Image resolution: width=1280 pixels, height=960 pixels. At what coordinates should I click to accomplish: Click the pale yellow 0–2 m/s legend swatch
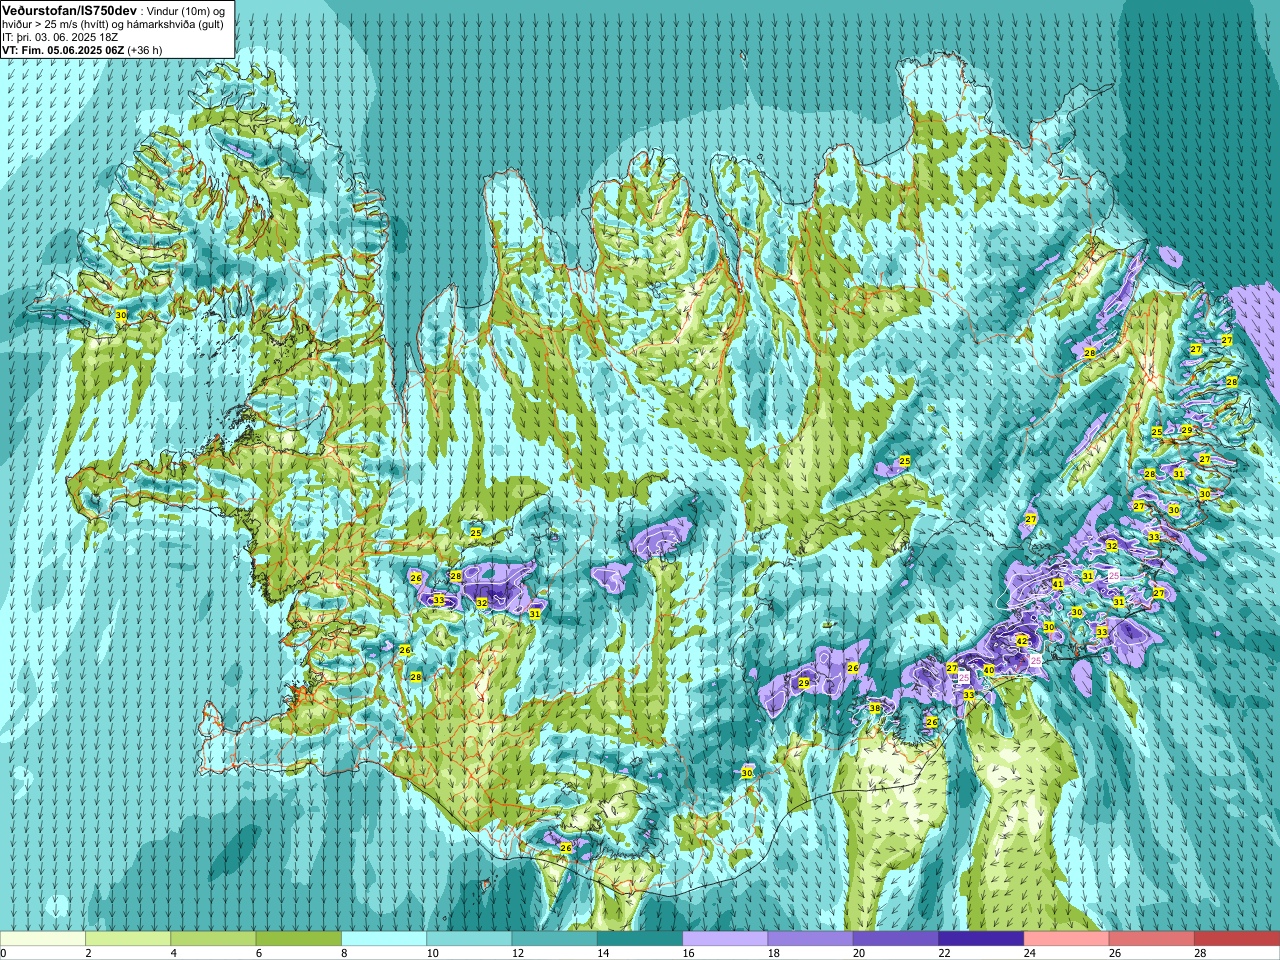pos(43,939)
